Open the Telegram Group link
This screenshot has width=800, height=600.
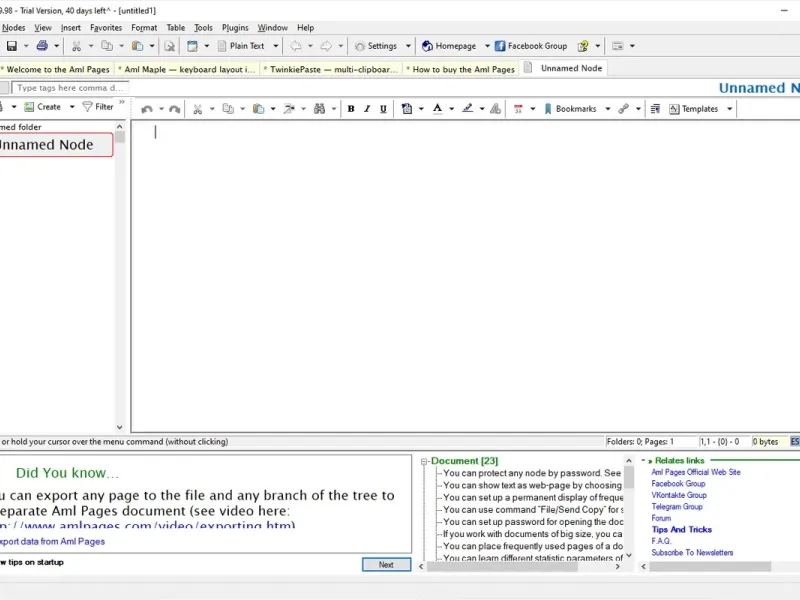tap(677, 507)
